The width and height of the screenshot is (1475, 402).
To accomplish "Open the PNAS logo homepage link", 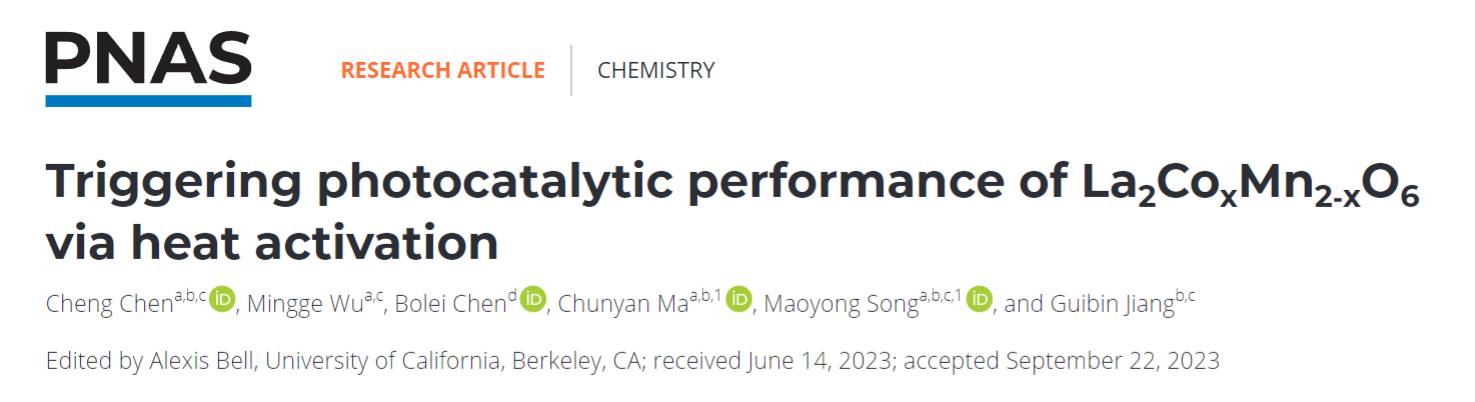I will pos(148,68).
